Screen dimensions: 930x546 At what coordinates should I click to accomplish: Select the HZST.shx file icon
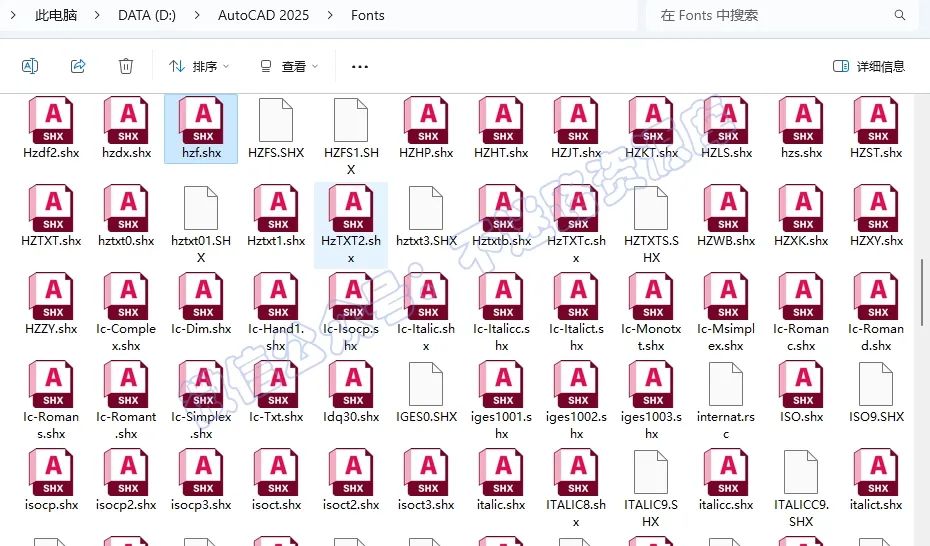[877, 121]
